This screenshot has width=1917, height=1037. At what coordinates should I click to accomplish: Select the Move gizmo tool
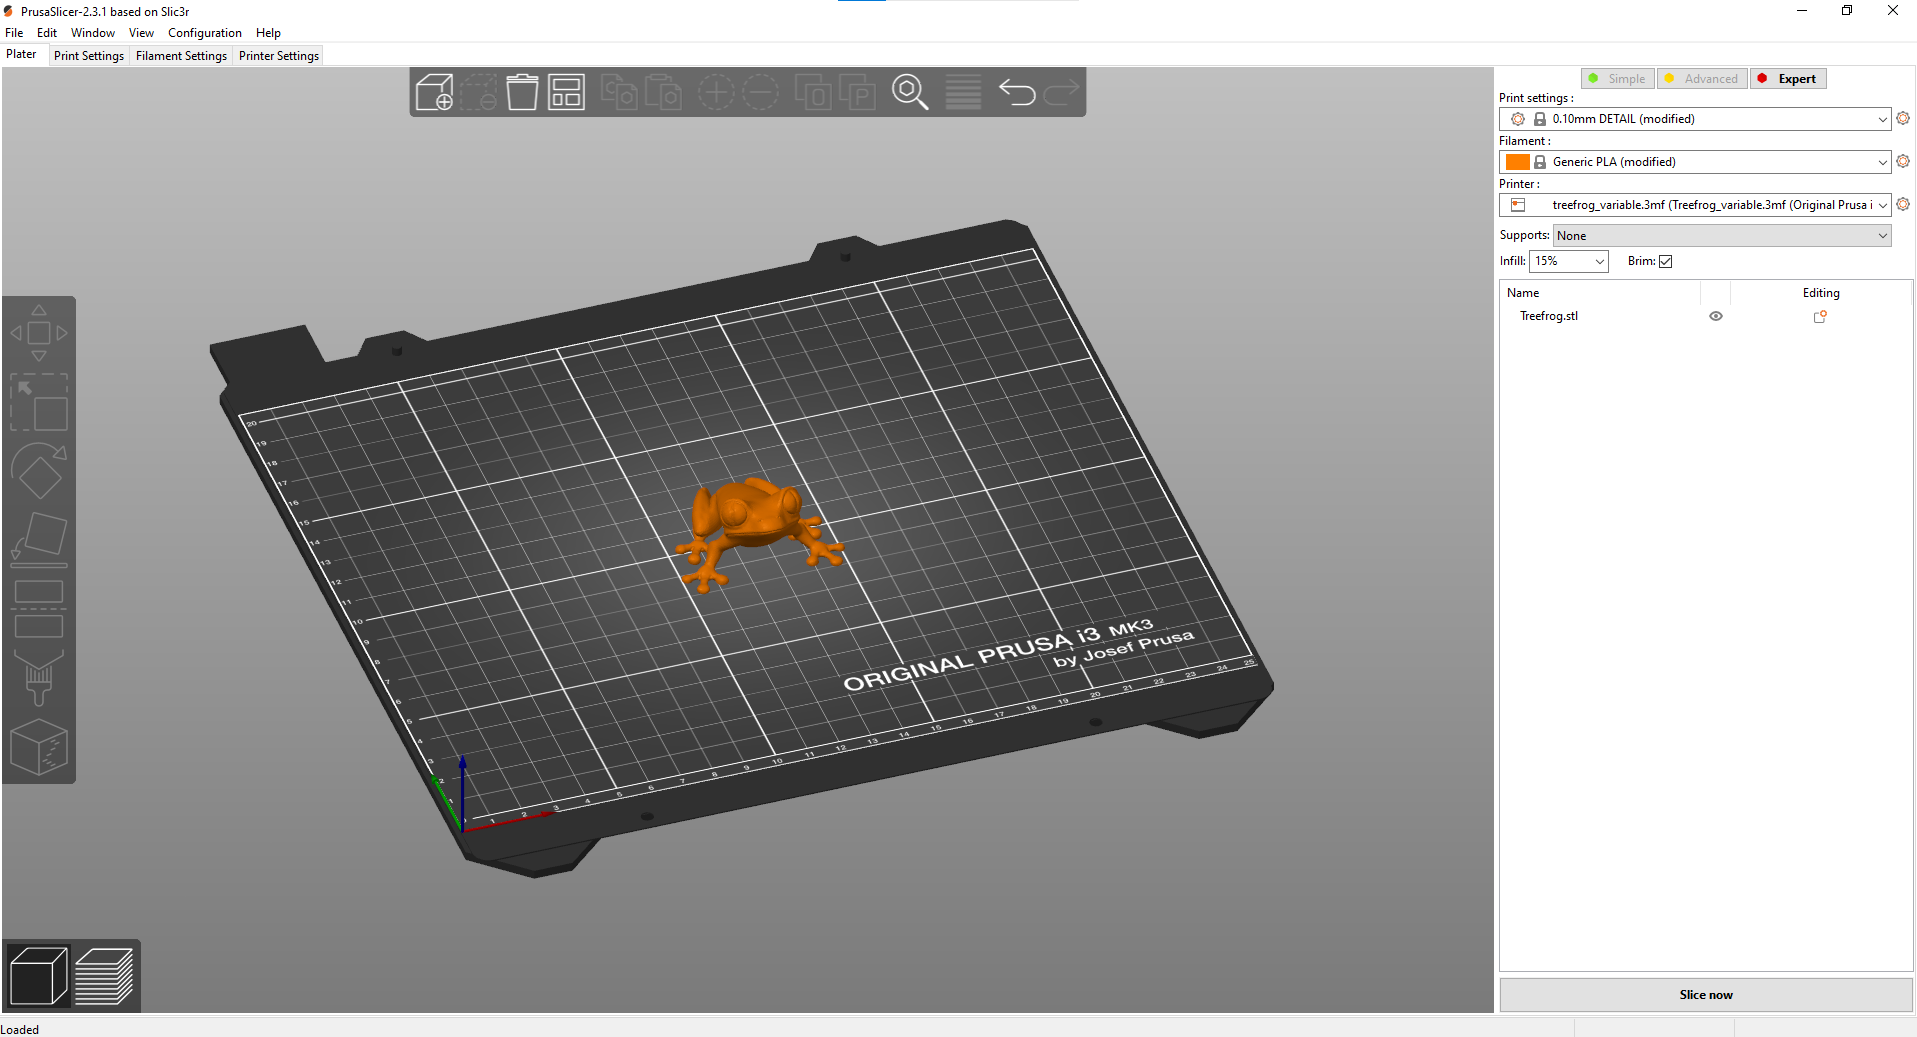pos(39,333)
